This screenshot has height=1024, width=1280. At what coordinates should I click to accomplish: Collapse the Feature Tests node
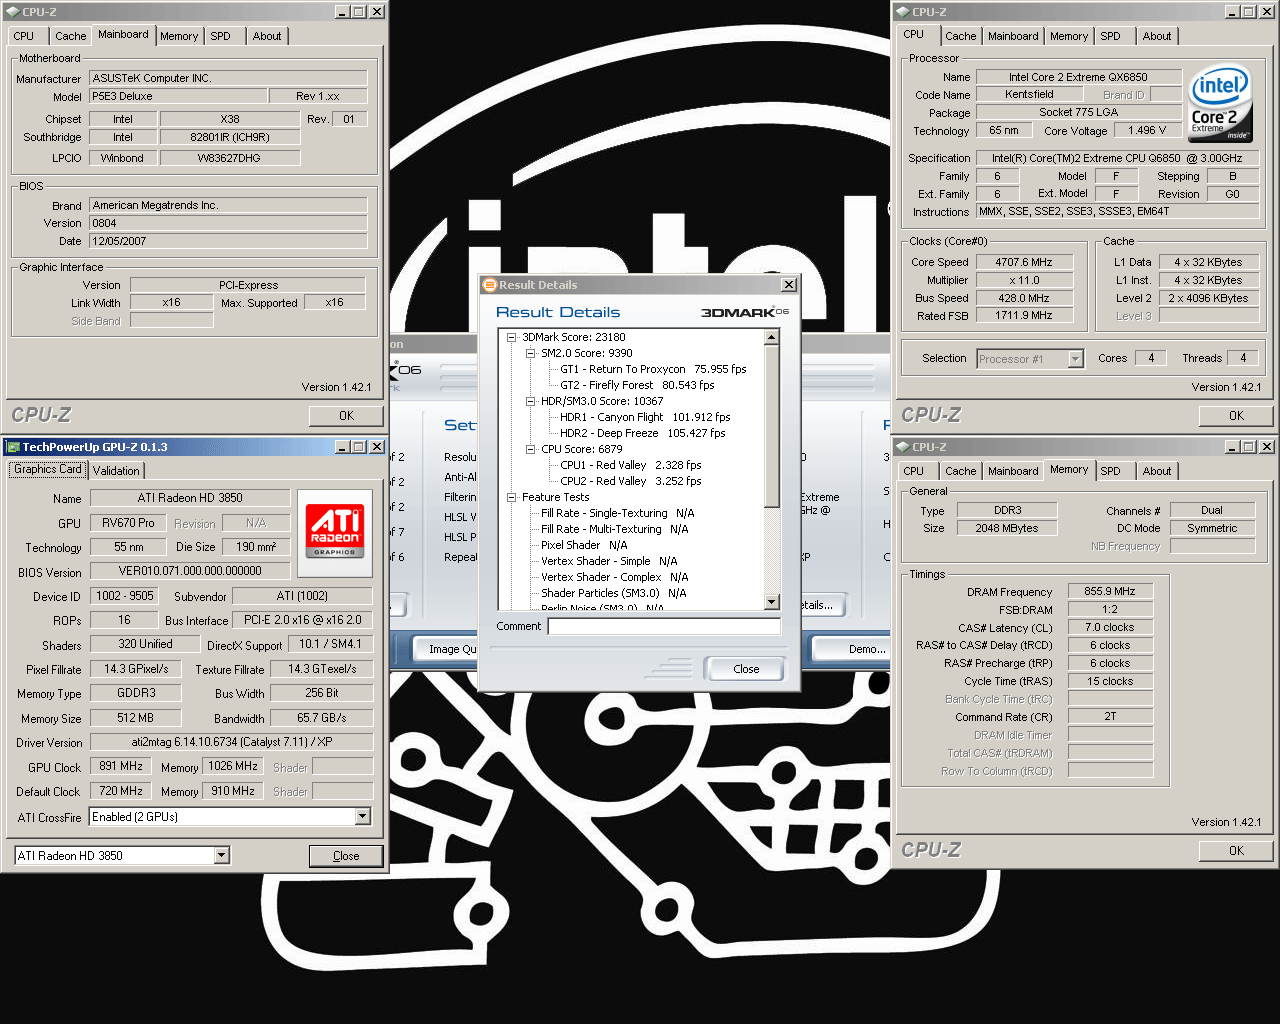(x=511, y=497)
